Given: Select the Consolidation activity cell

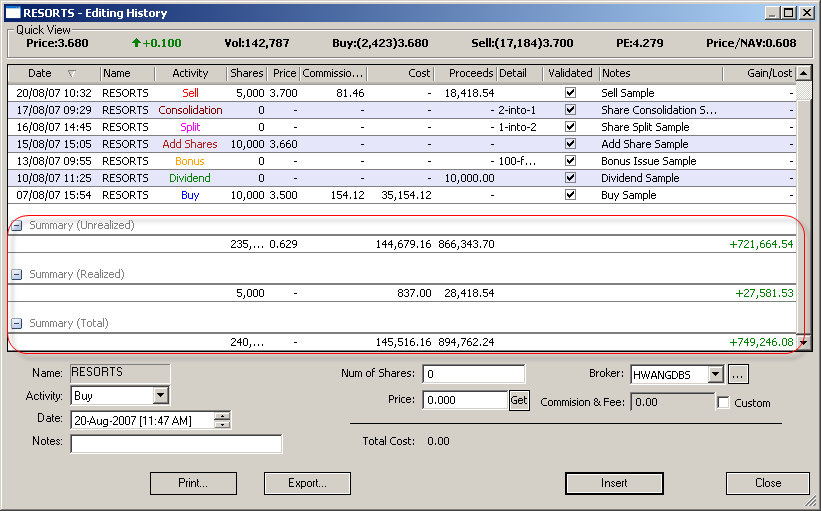Looking at the screenshot, I should [191, 110].
